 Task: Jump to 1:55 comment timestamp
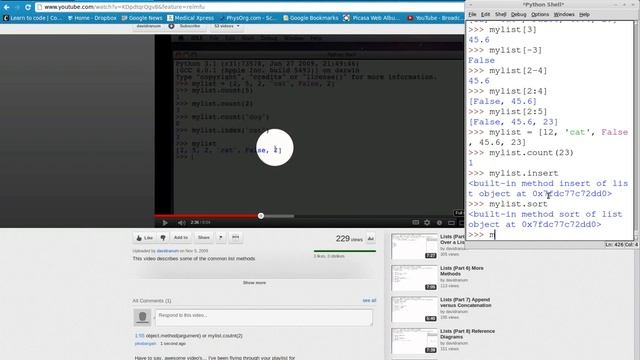coord(140,336)
